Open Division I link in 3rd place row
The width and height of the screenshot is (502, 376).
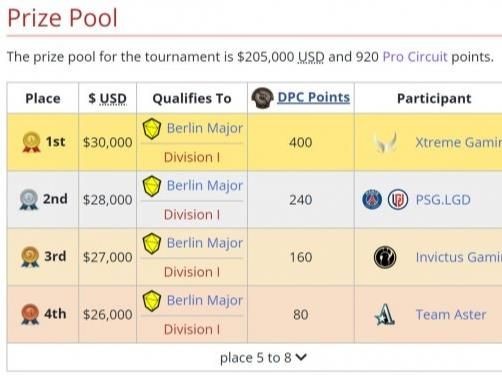[x=192, y=272]
